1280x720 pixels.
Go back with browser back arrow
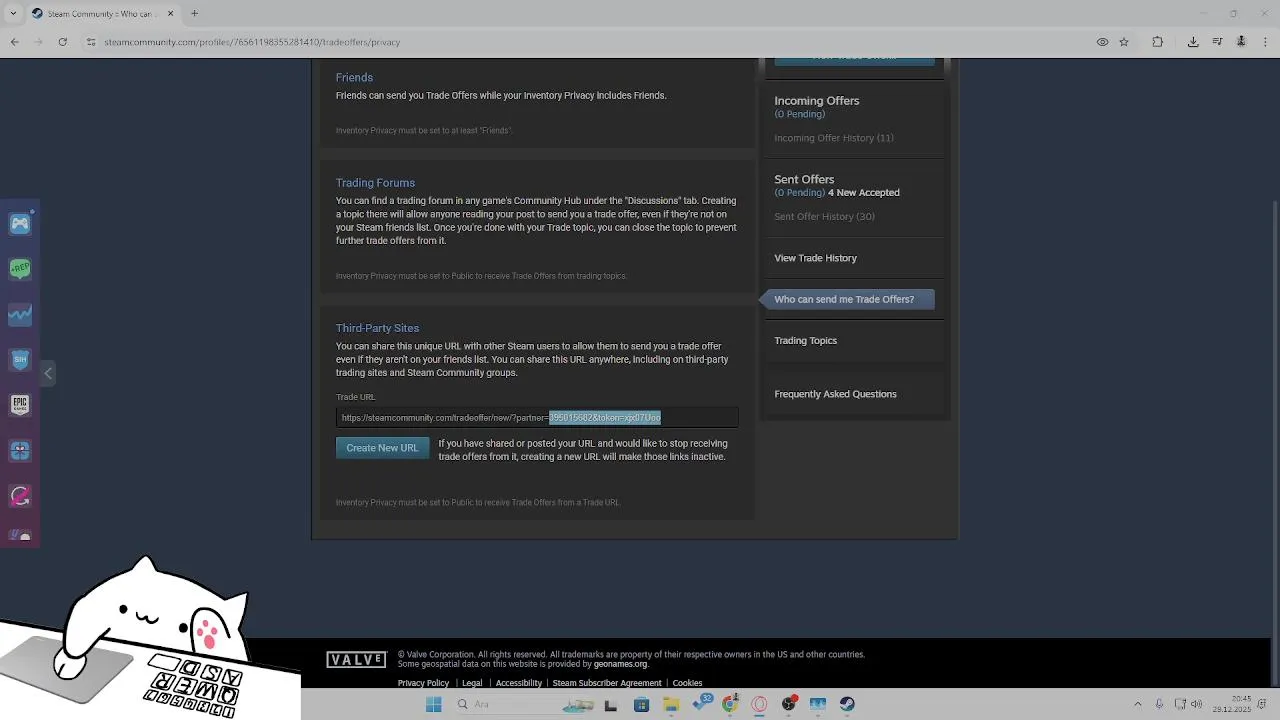(x=14, y=42)
